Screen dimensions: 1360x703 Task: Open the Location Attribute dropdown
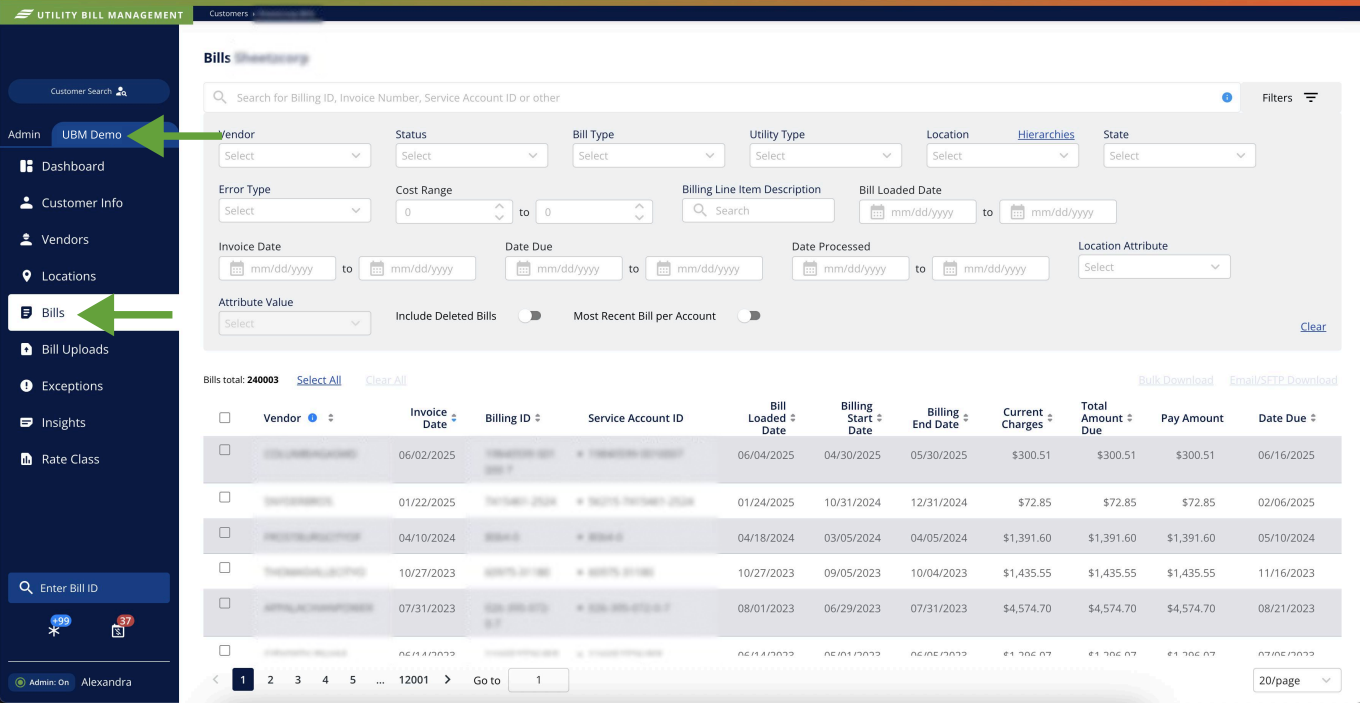pyautogui.click(x=1154, y=267)
